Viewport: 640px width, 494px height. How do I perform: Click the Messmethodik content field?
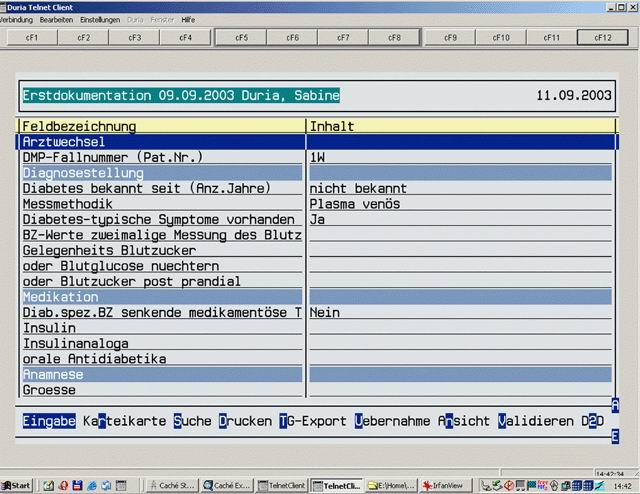pyautogui.click(x=460, y=204)
